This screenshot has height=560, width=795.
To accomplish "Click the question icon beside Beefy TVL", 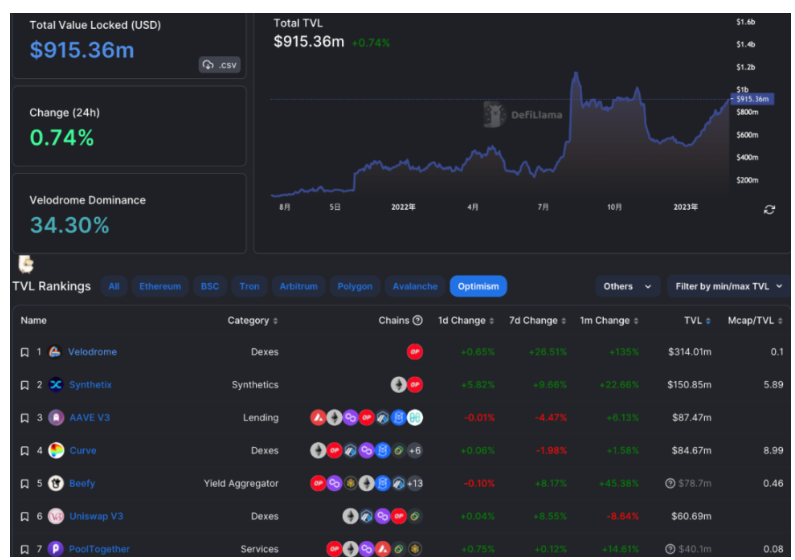I will 670,483.
